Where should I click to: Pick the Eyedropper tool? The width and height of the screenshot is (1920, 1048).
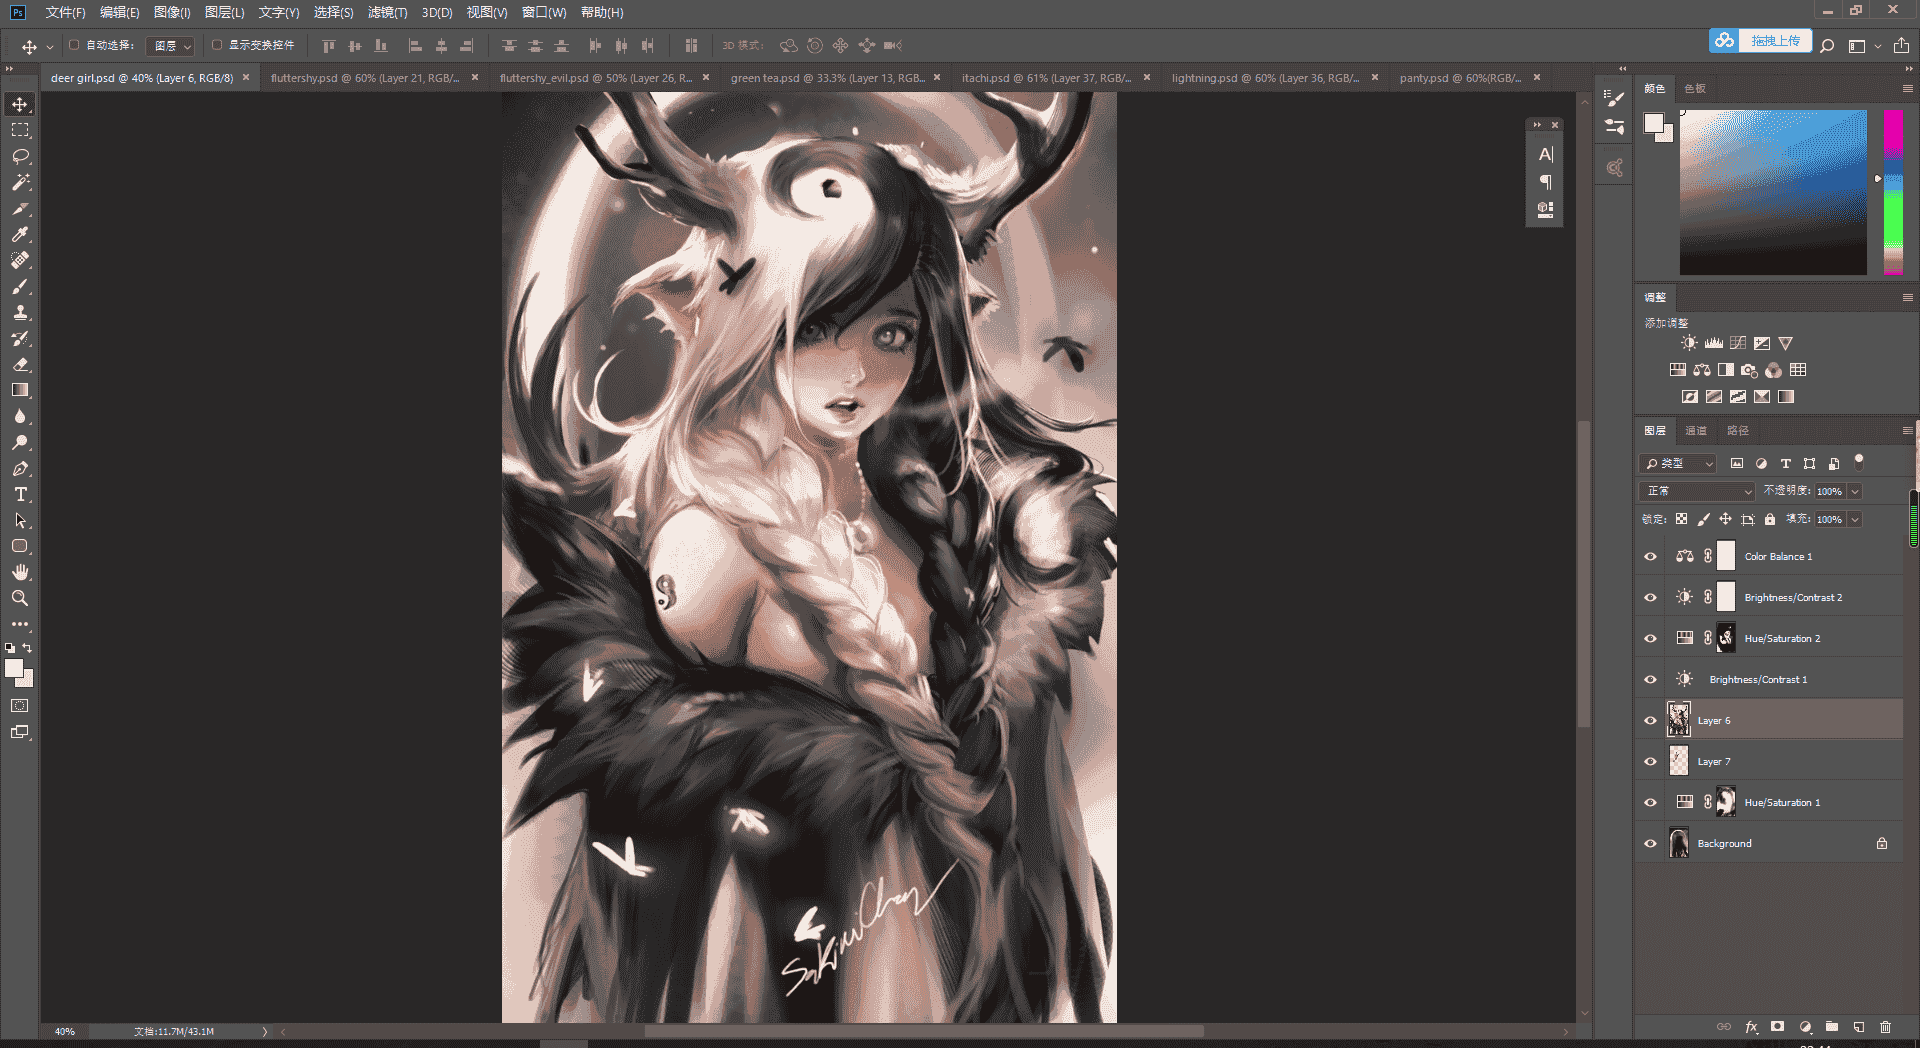tap(20, 234)
